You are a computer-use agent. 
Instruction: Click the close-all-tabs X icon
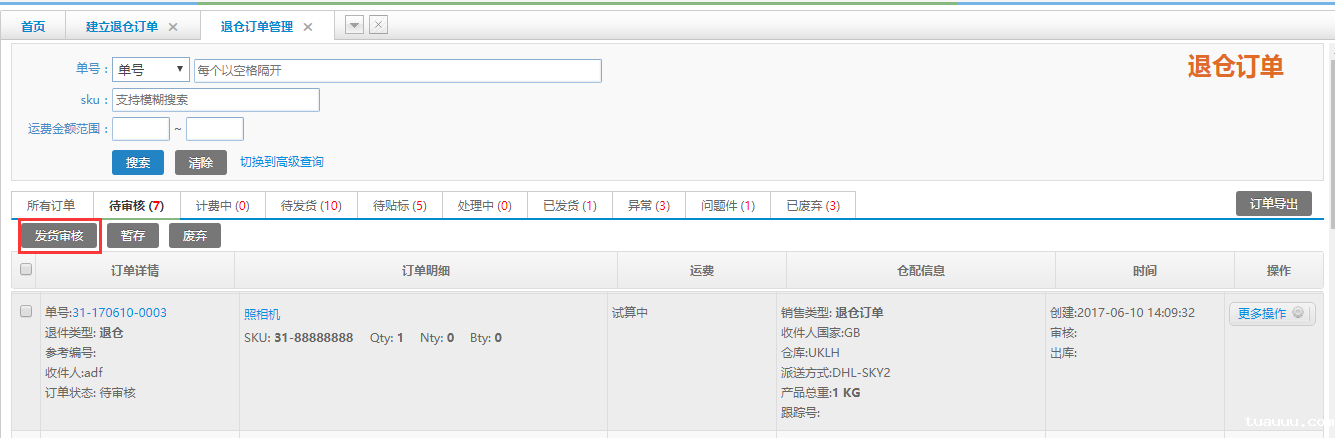pyautogui.click(x=378, y=25)
